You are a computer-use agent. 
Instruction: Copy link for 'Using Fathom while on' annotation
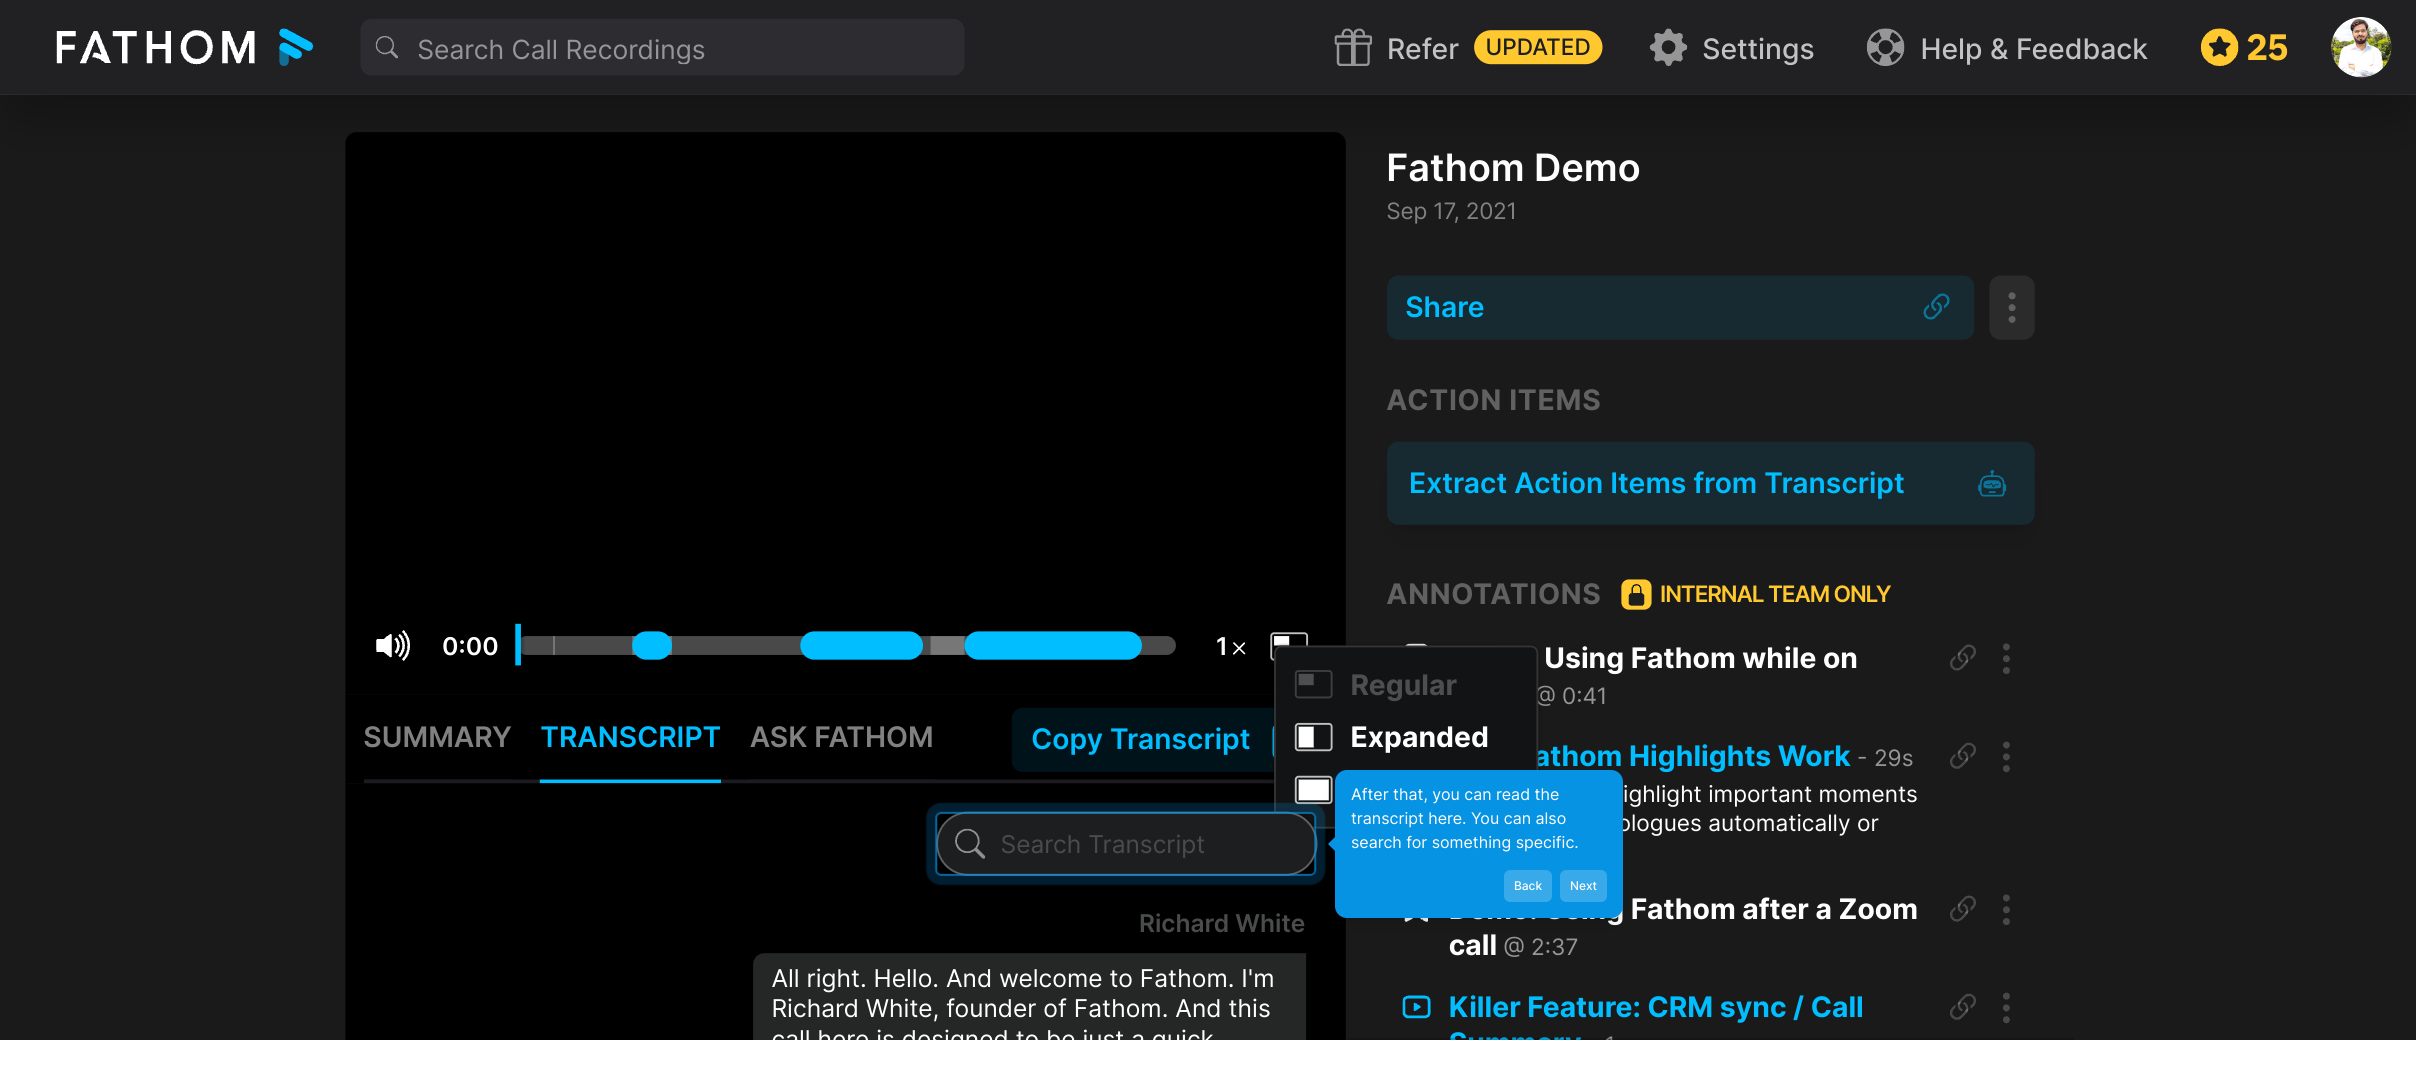tap(1962, 658)
